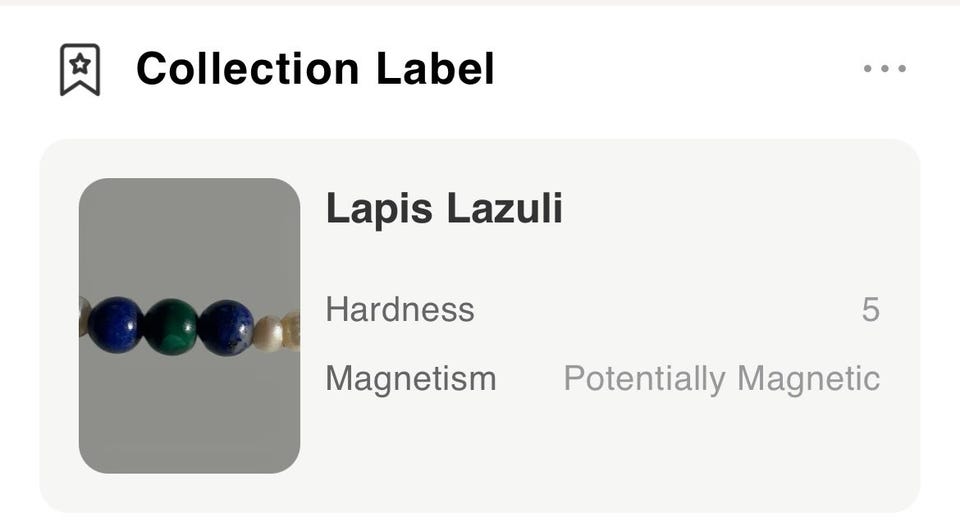Open the Lapis Lazuli bead thumbnail
The height and width of the screenshot is (527, 960).
coord(189,325)
